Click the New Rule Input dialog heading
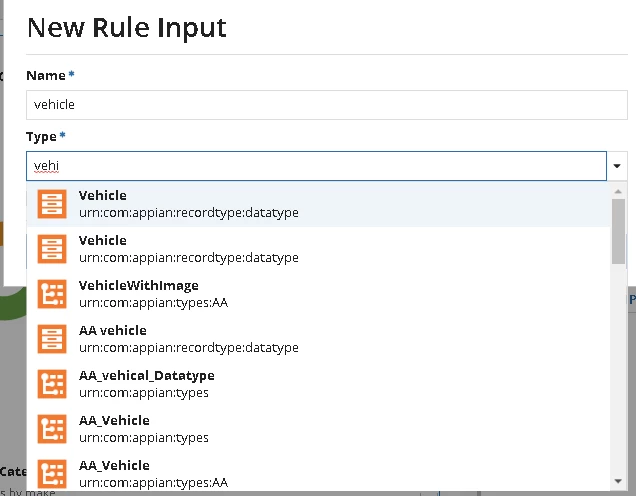 coord(127,28)
